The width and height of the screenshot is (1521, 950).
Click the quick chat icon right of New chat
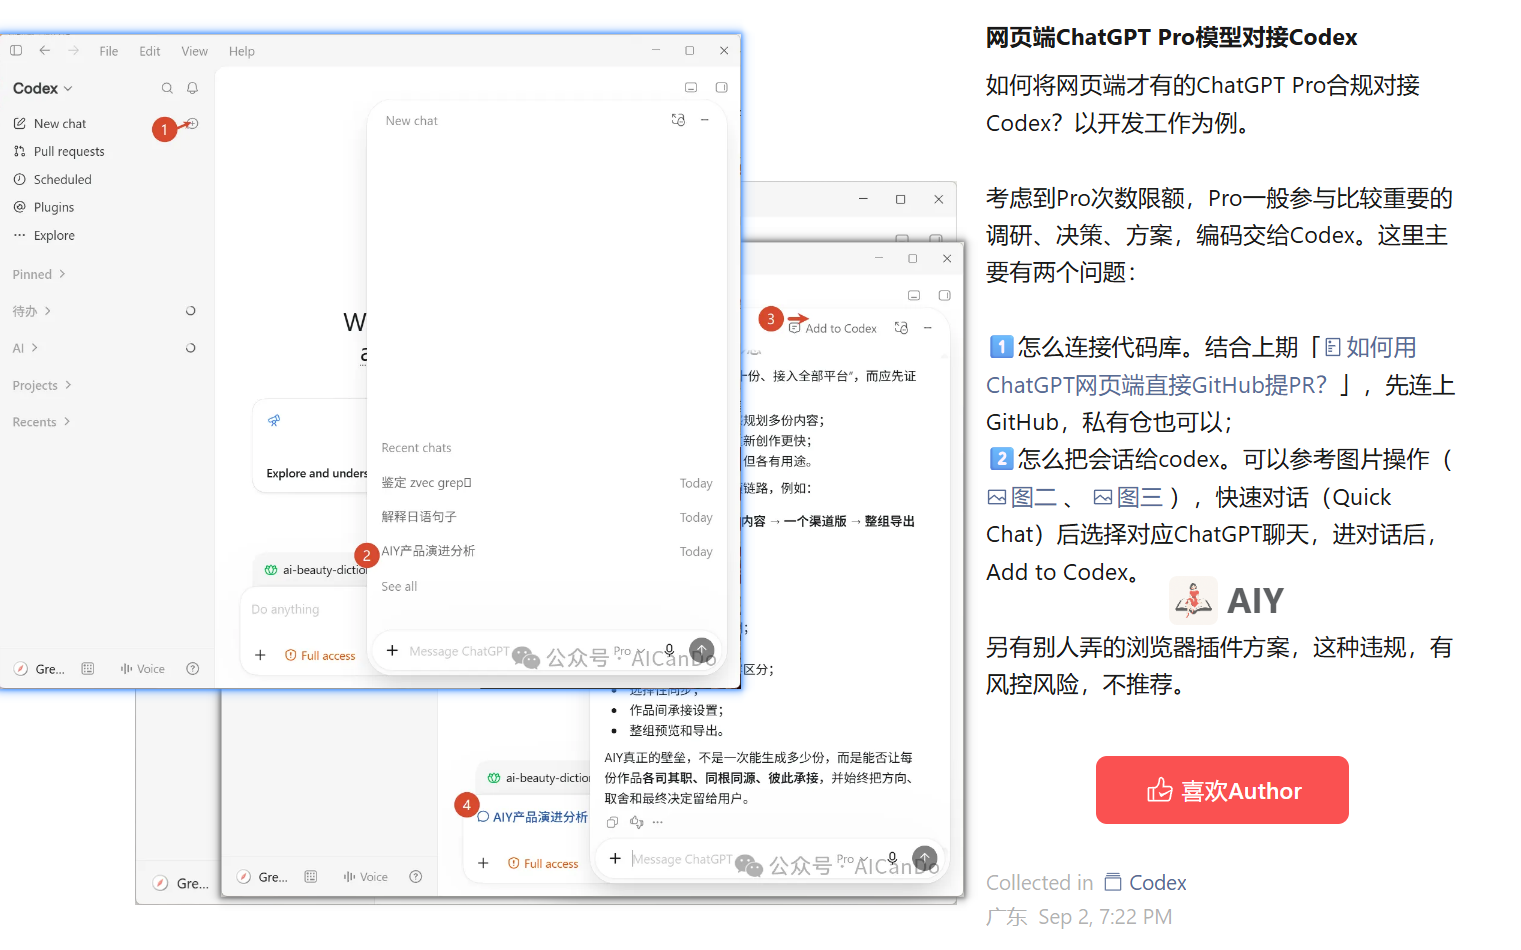point(193,123)
